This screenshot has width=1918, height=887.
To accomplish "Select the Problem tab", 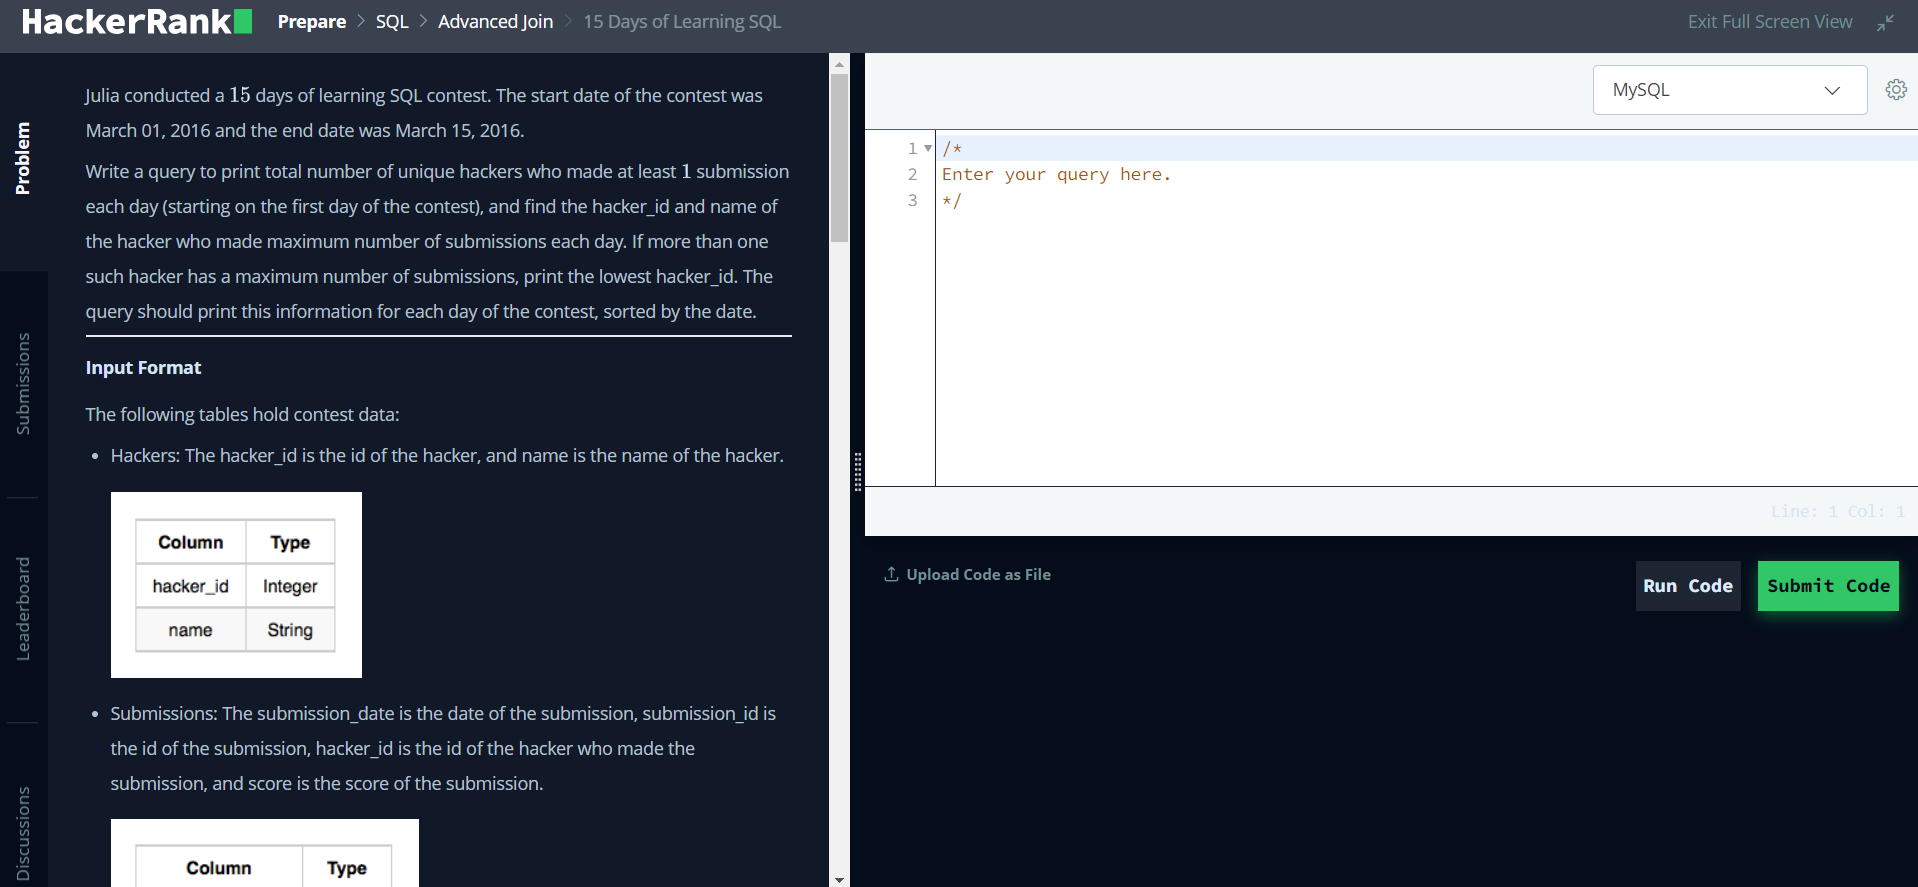I will [x=23, y=159].
